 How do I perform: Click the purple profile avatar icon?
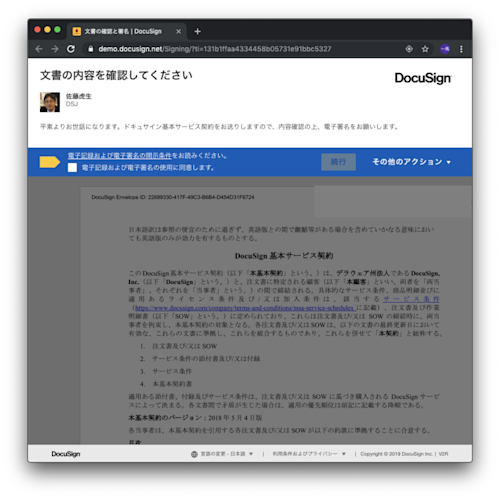tap(445, 49)
